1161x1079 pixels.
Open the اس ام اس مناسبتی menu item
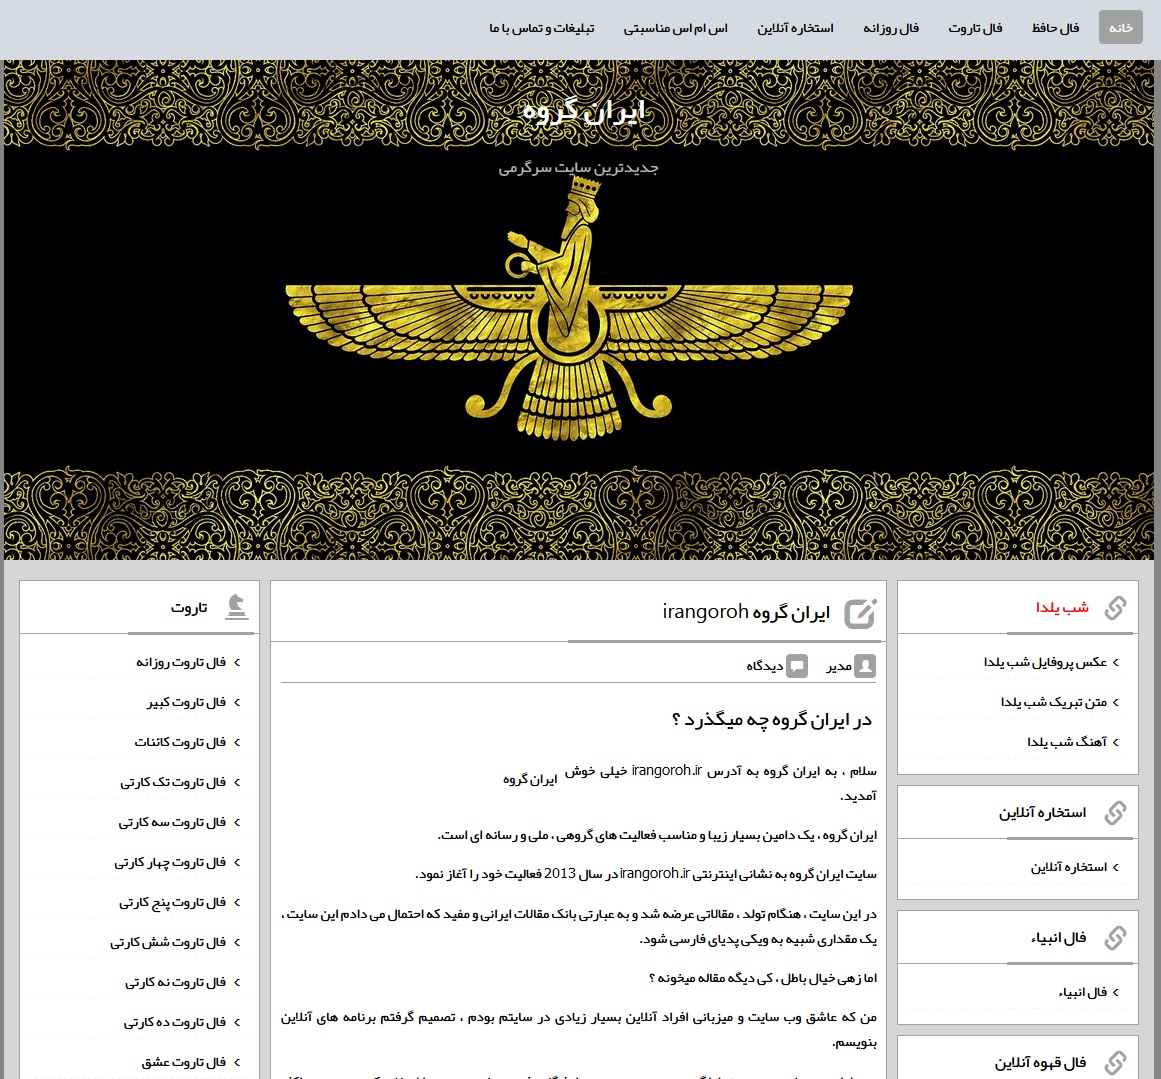pyautogui.click(x=675, y=28)
